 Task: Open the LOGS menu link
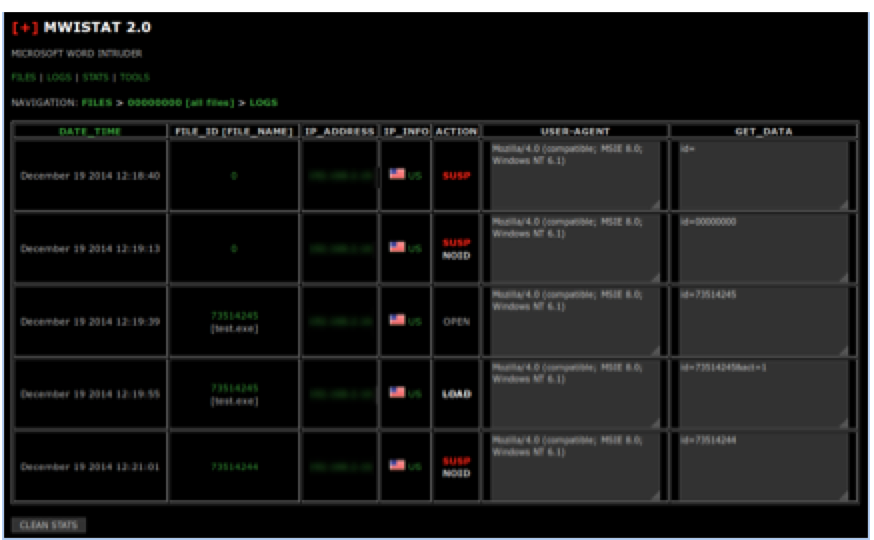pyautogui.click(x=59, y=77)
